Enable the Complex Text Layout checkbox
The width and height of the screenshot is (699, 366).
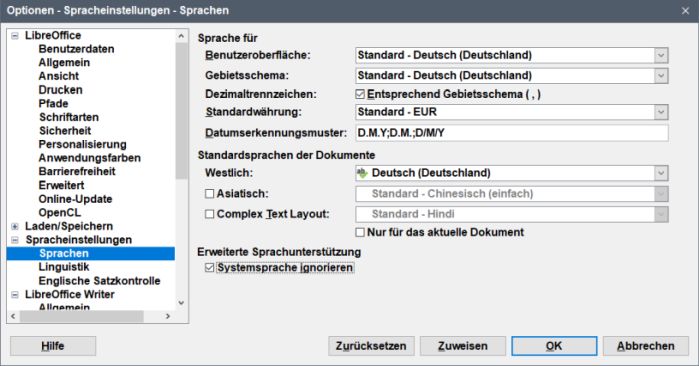tap(210, 214)
